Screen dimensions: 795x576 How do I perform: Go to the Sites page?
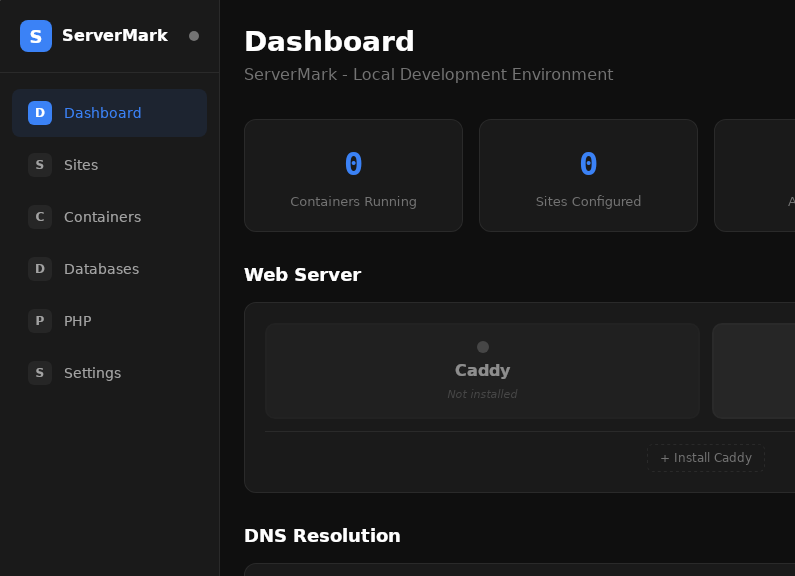click(x=110, y=165)
